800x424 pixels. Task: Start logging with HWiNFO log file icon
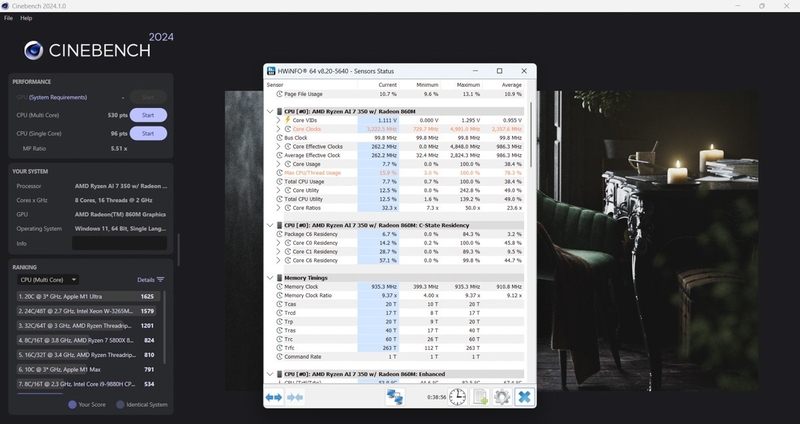pyautogui.click(x=480, y=397)
